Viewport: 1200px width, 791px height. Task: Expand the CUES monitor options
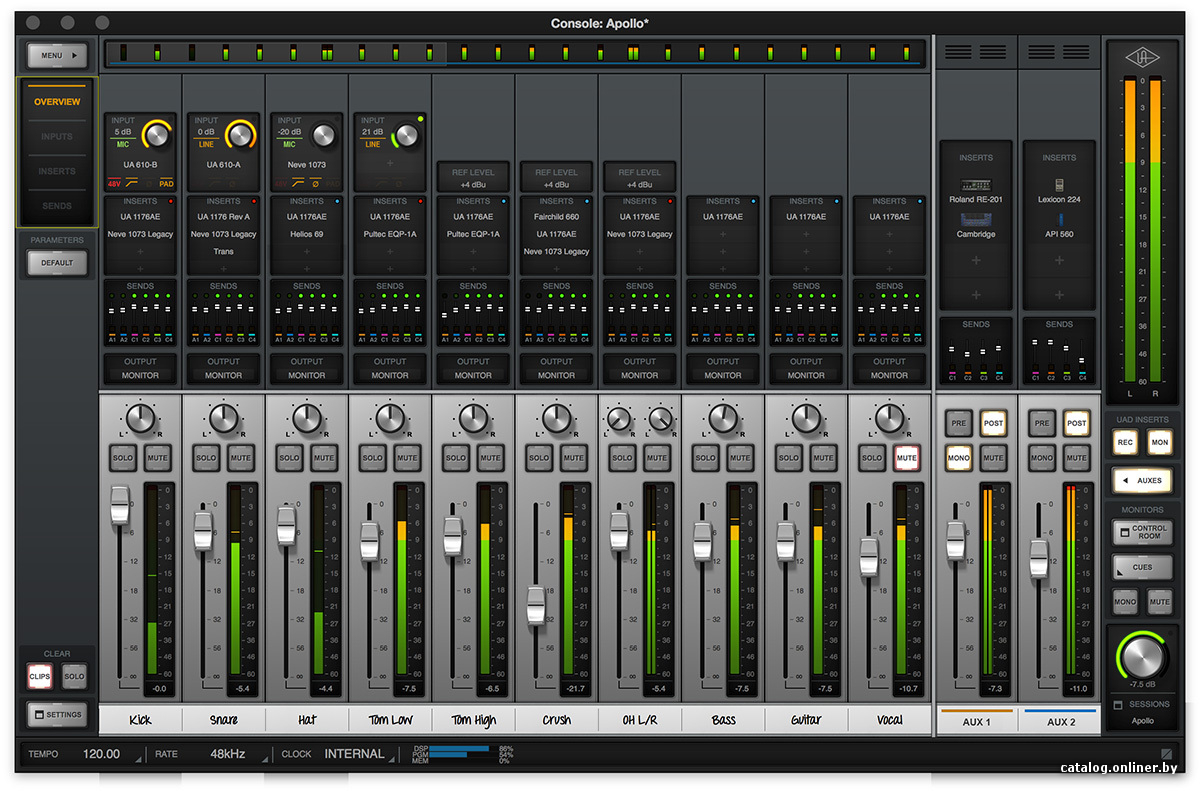1142,567
